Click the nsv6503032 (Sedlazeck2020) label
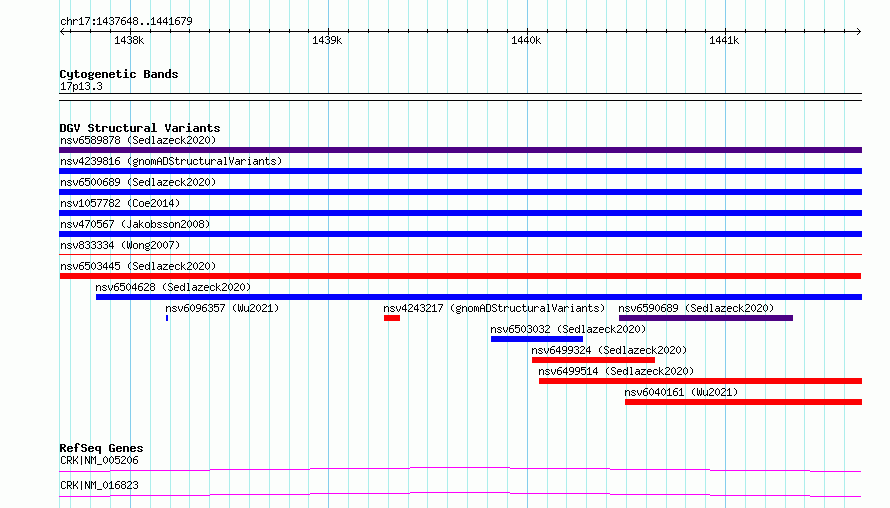The width and height of the screenshot is (890, 508). [x=568, y=329]
